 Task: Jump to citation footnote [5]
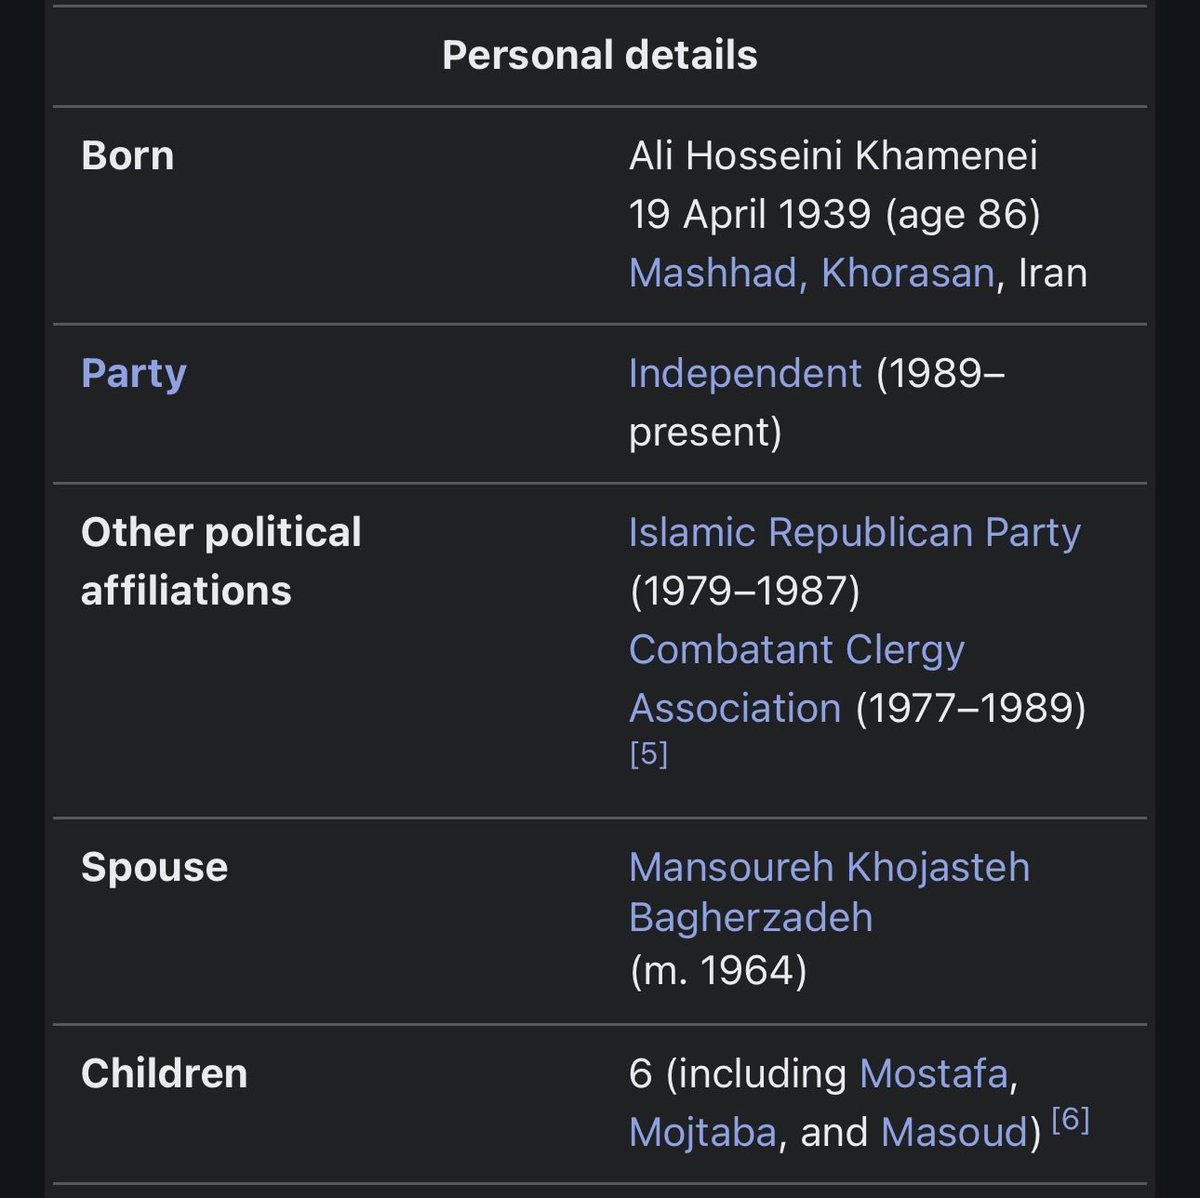[648, 753]
